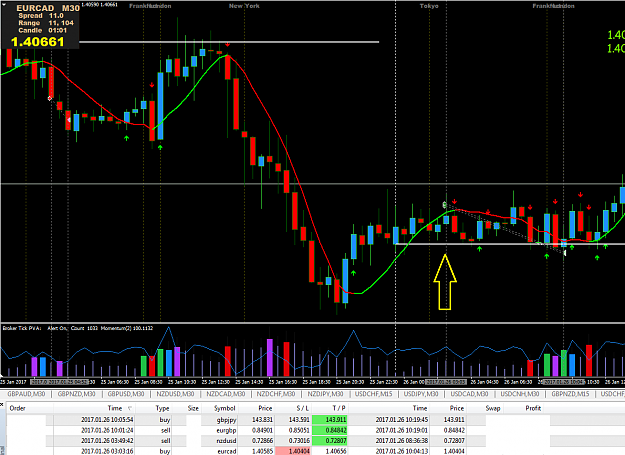
Task: Click the S / L column header
Action: [x=302, y=408]
